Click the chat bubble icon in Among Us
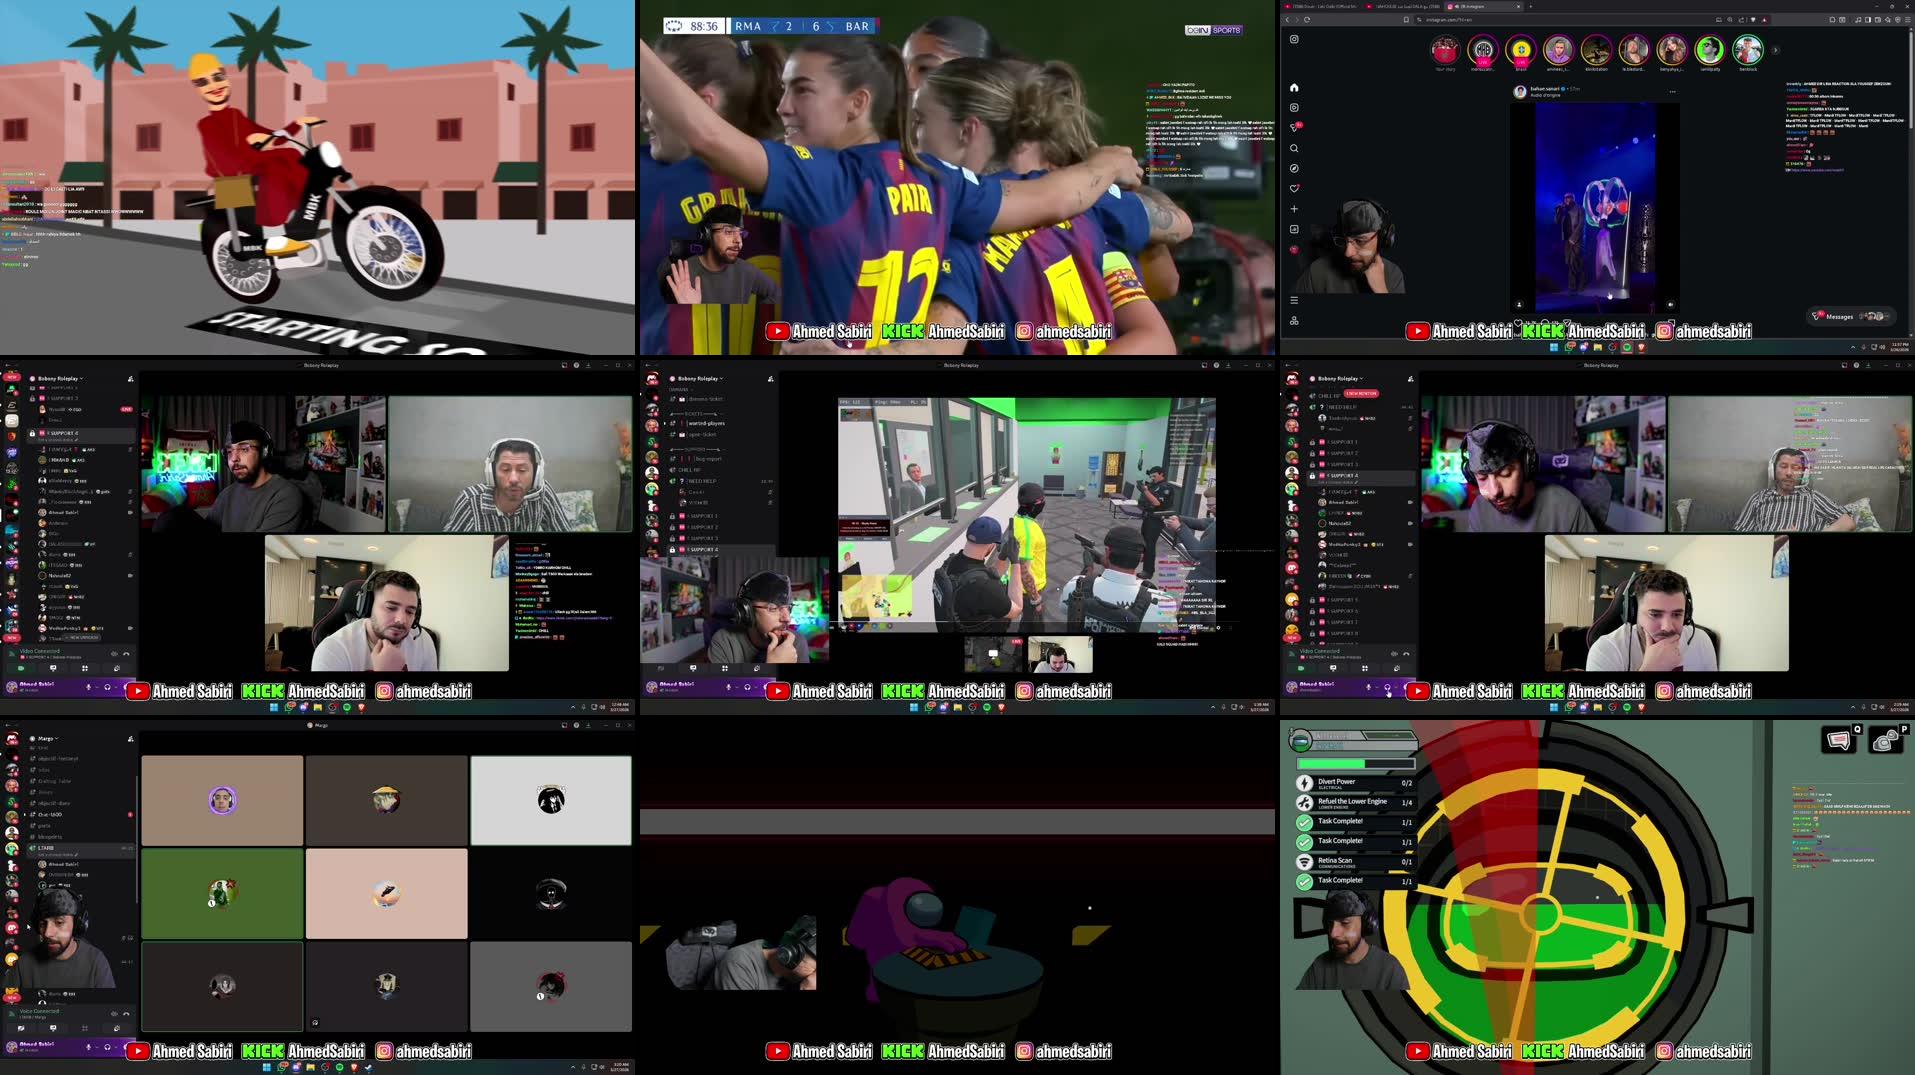 1840,741
